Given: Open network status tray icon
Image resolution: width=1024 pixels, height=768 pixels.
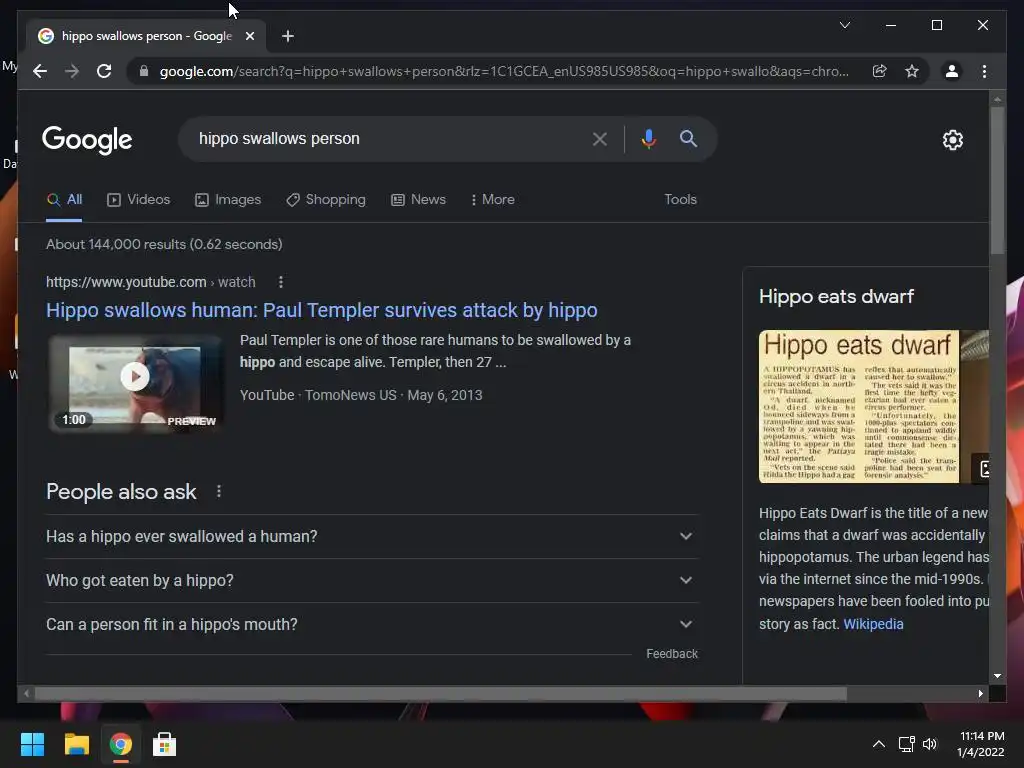Looking at the screenshot, I should pos(906,744).
